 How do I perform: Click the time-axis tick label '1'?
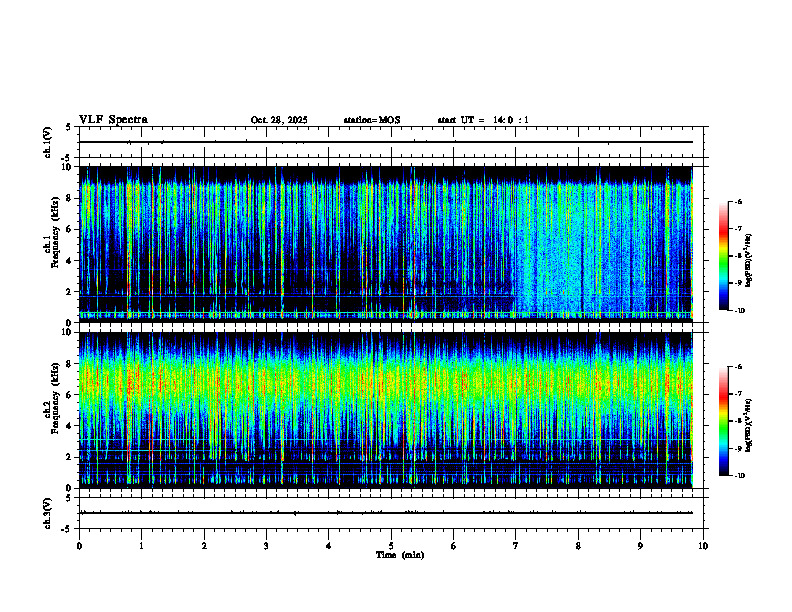pos(142,546)
